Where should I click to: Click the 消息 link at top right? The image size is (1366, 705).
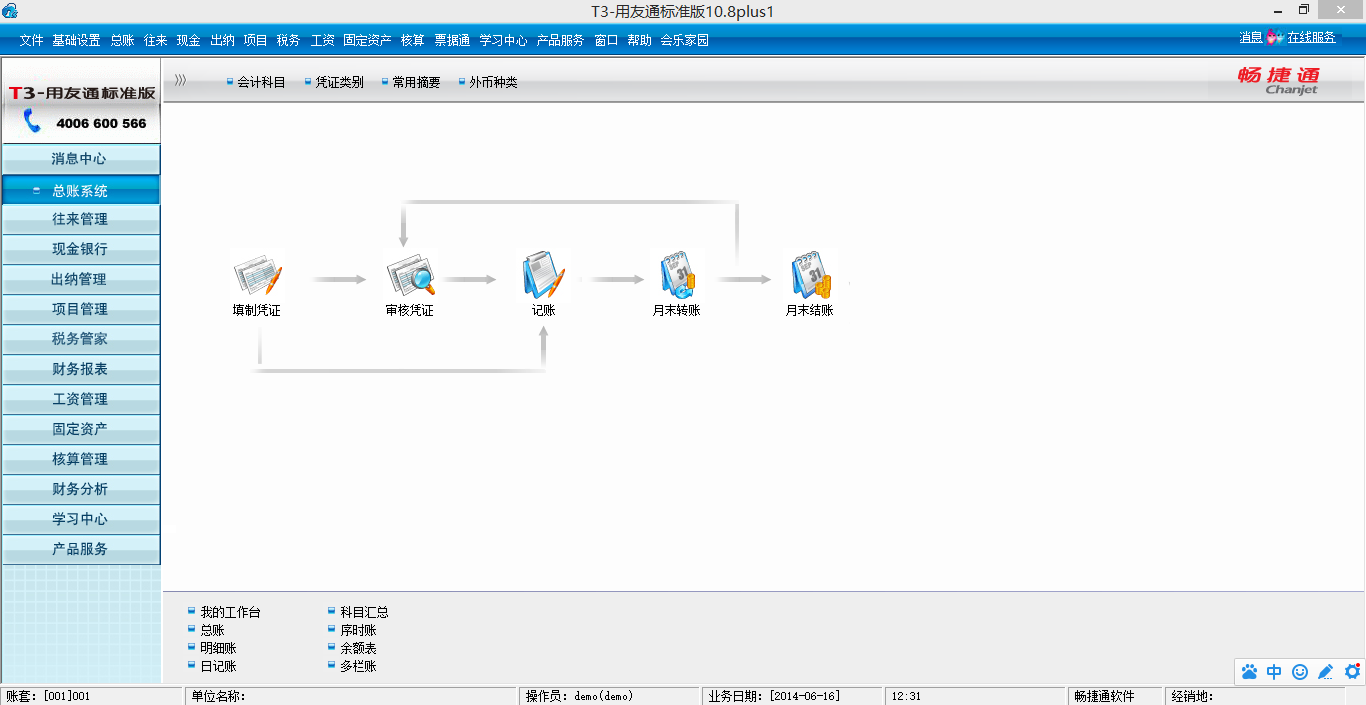click(1251, 38)
